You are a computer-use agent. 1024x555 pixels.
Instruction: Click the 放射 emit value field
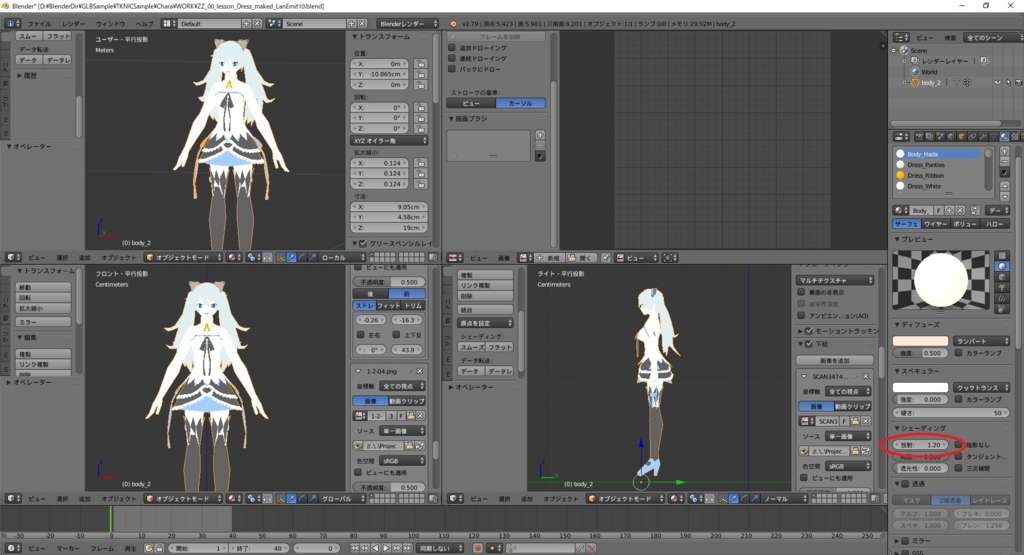(x=920, y=445)
